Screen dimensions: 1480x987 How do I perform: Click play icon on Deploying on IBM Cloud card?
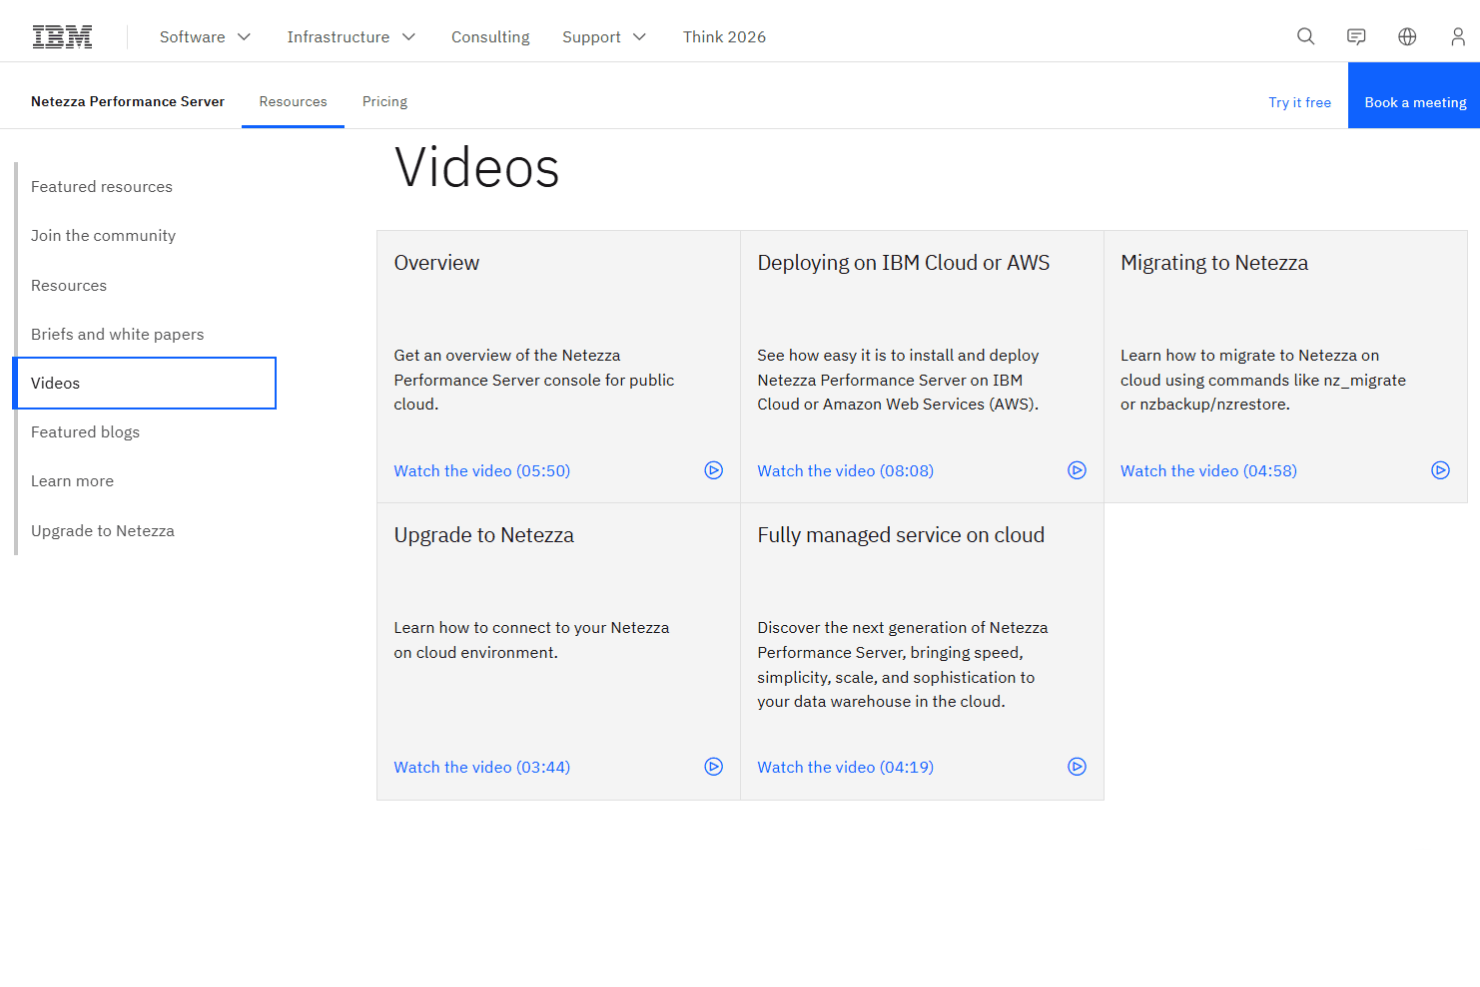[1076, 470]
